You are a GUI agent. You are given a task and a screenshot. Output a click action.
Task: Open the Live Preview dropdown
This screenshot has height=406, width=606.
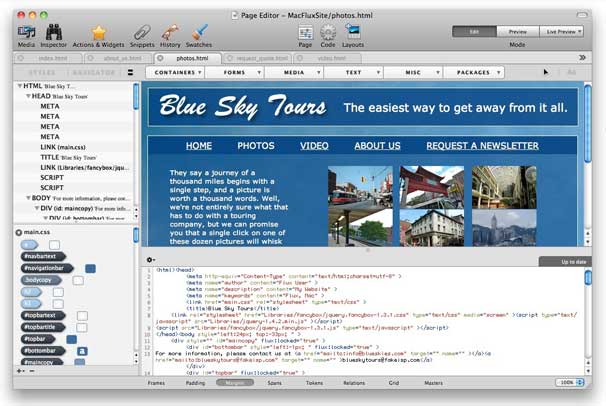coord(562,32)
